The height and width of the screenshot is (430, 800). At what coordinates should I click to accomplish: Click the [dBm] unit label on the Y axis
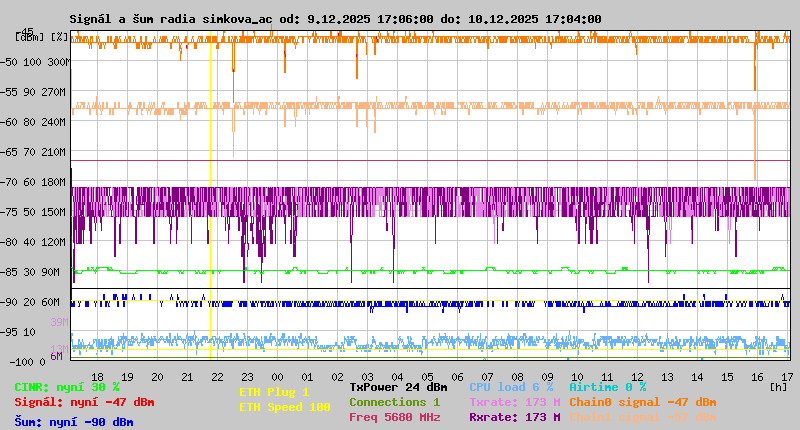(x=27, y=36)
